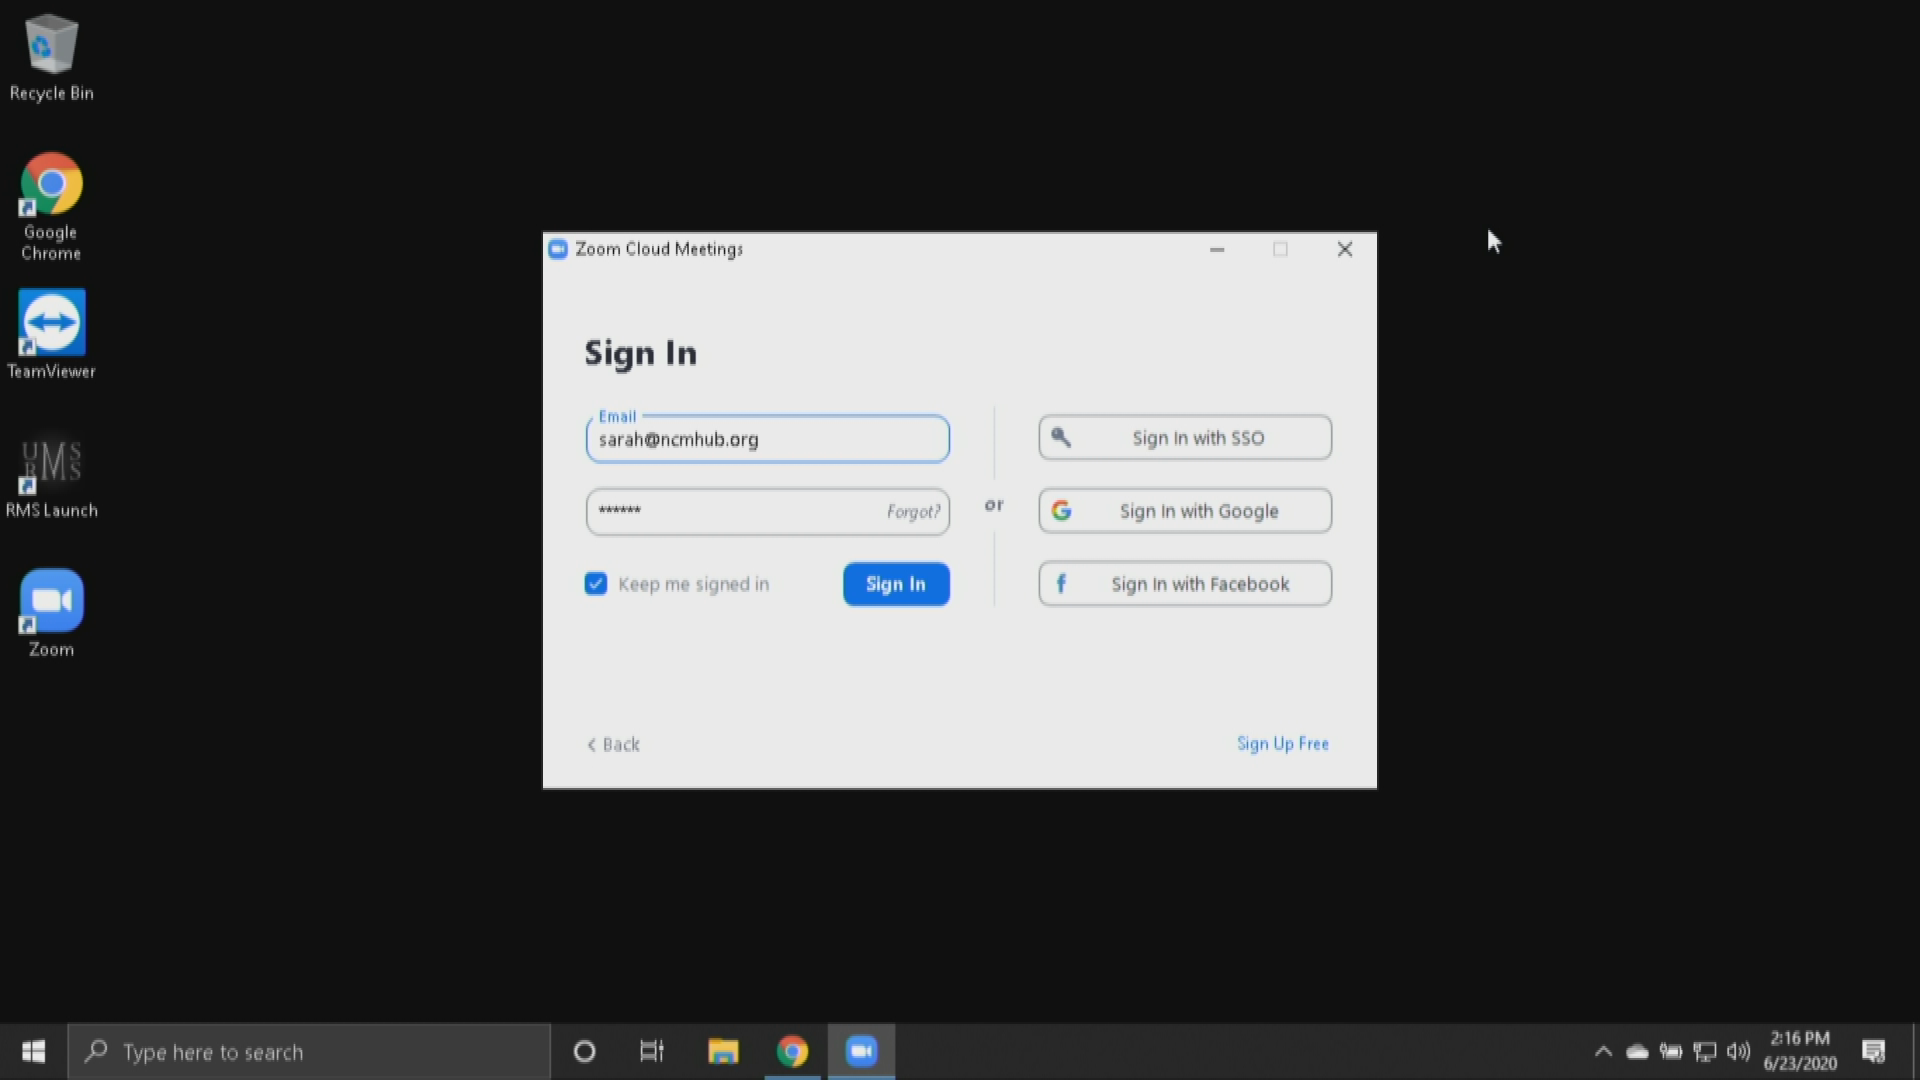Click the Zoom icon in the taskbar
The image size is (1920, 1080).
tap(861, 1052)
